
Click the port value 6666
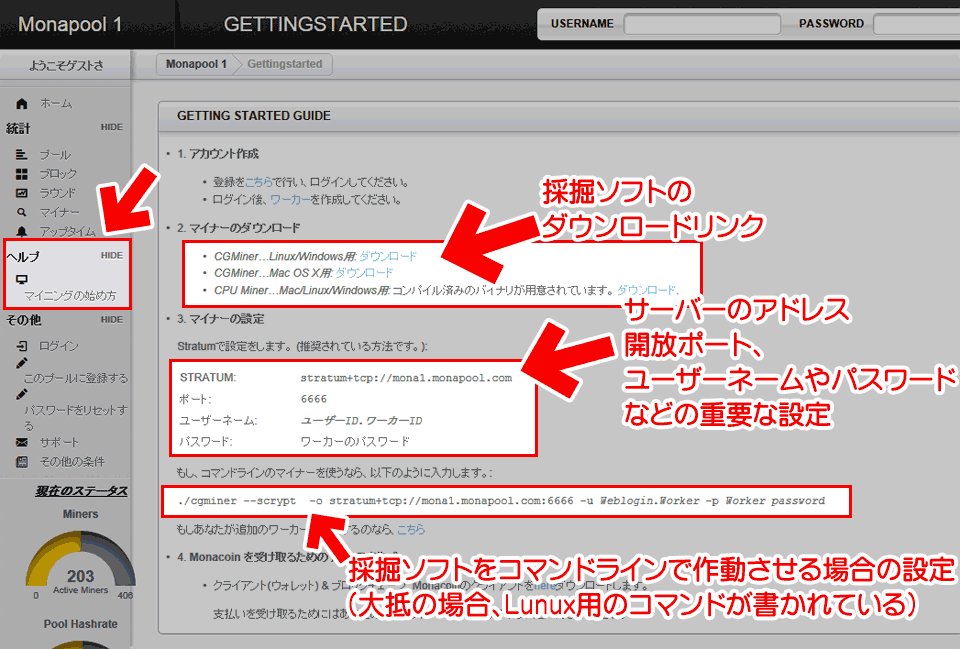(313, 399)
